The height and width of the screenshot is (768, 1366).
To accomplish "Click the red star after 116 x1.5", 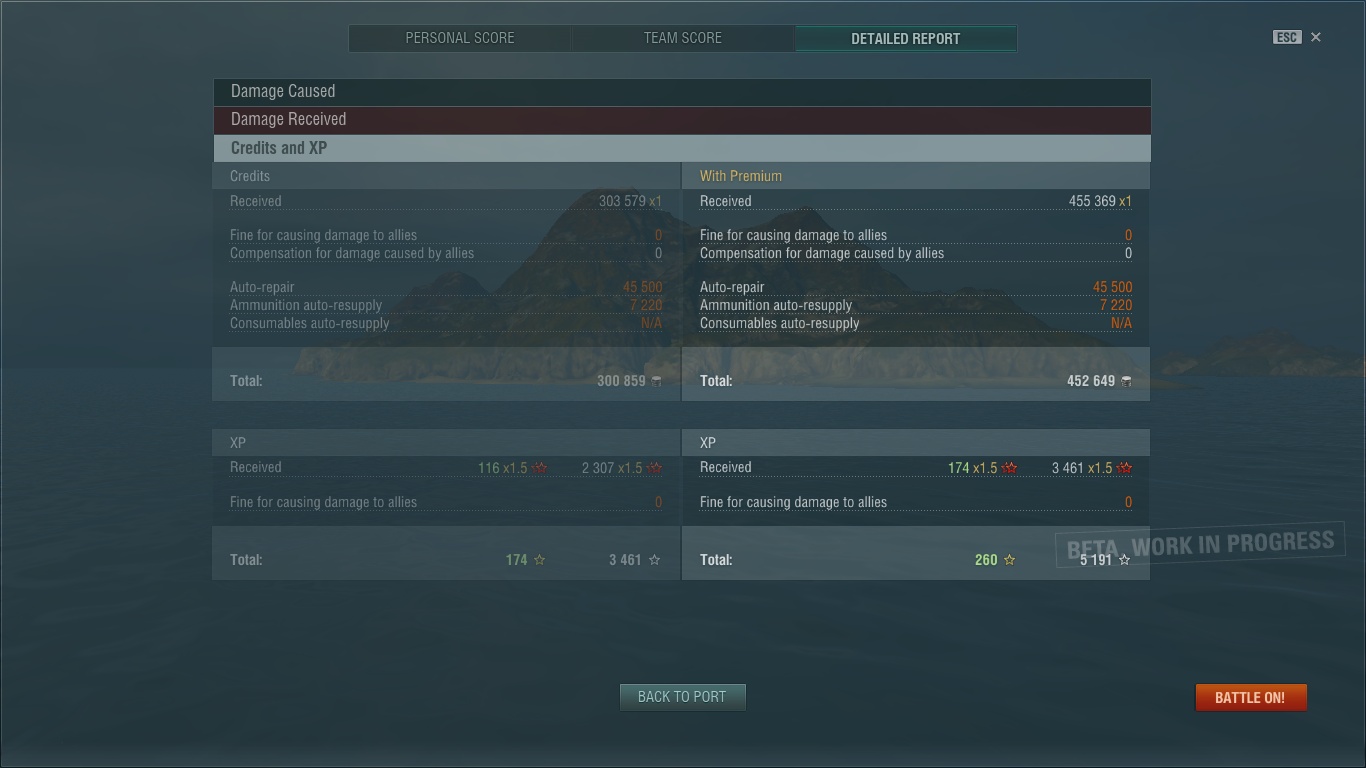I will [x=540, y=468].
